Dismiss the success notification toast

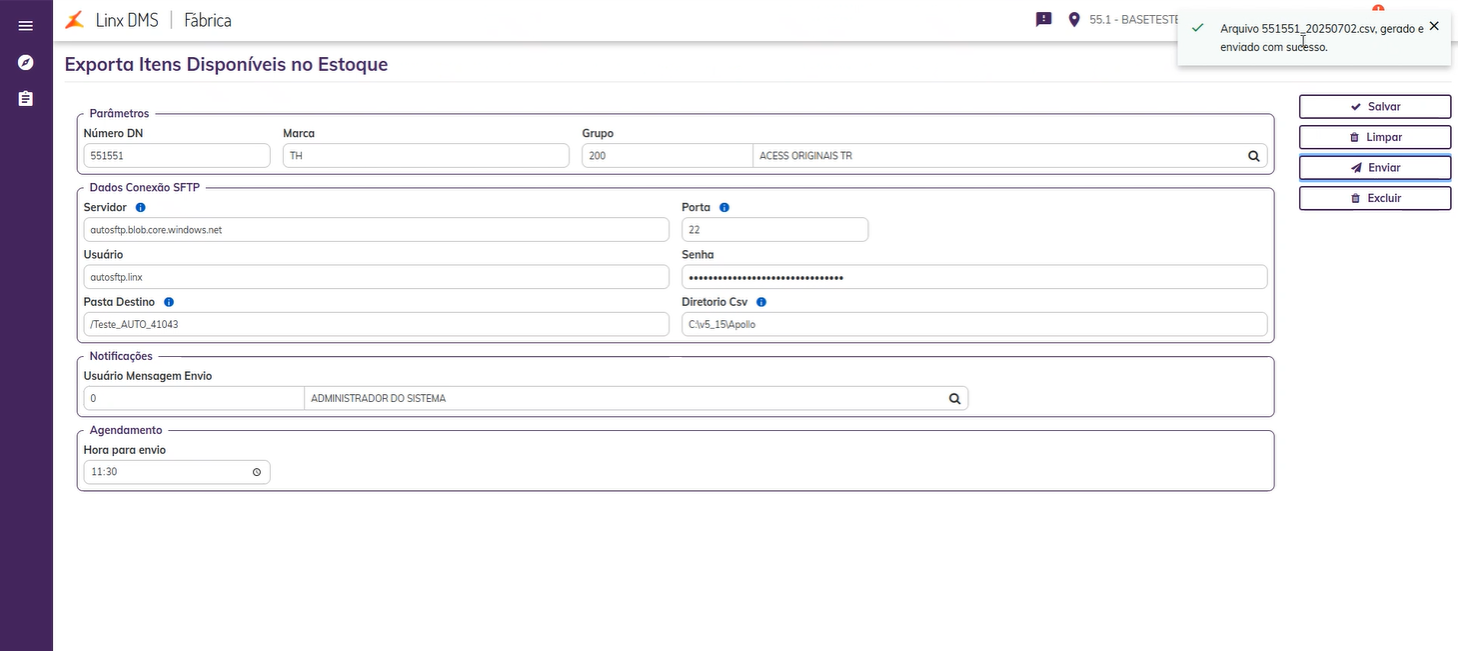click(x=1434, y=26)
